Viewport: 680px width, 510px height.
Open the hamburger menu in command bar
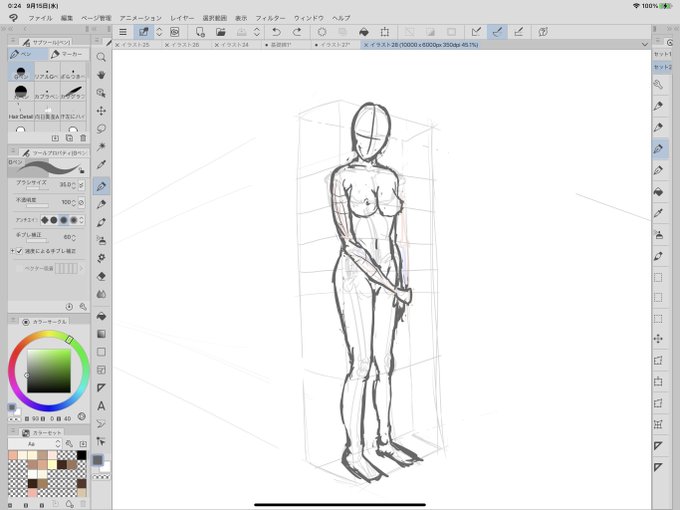point(123,32)
